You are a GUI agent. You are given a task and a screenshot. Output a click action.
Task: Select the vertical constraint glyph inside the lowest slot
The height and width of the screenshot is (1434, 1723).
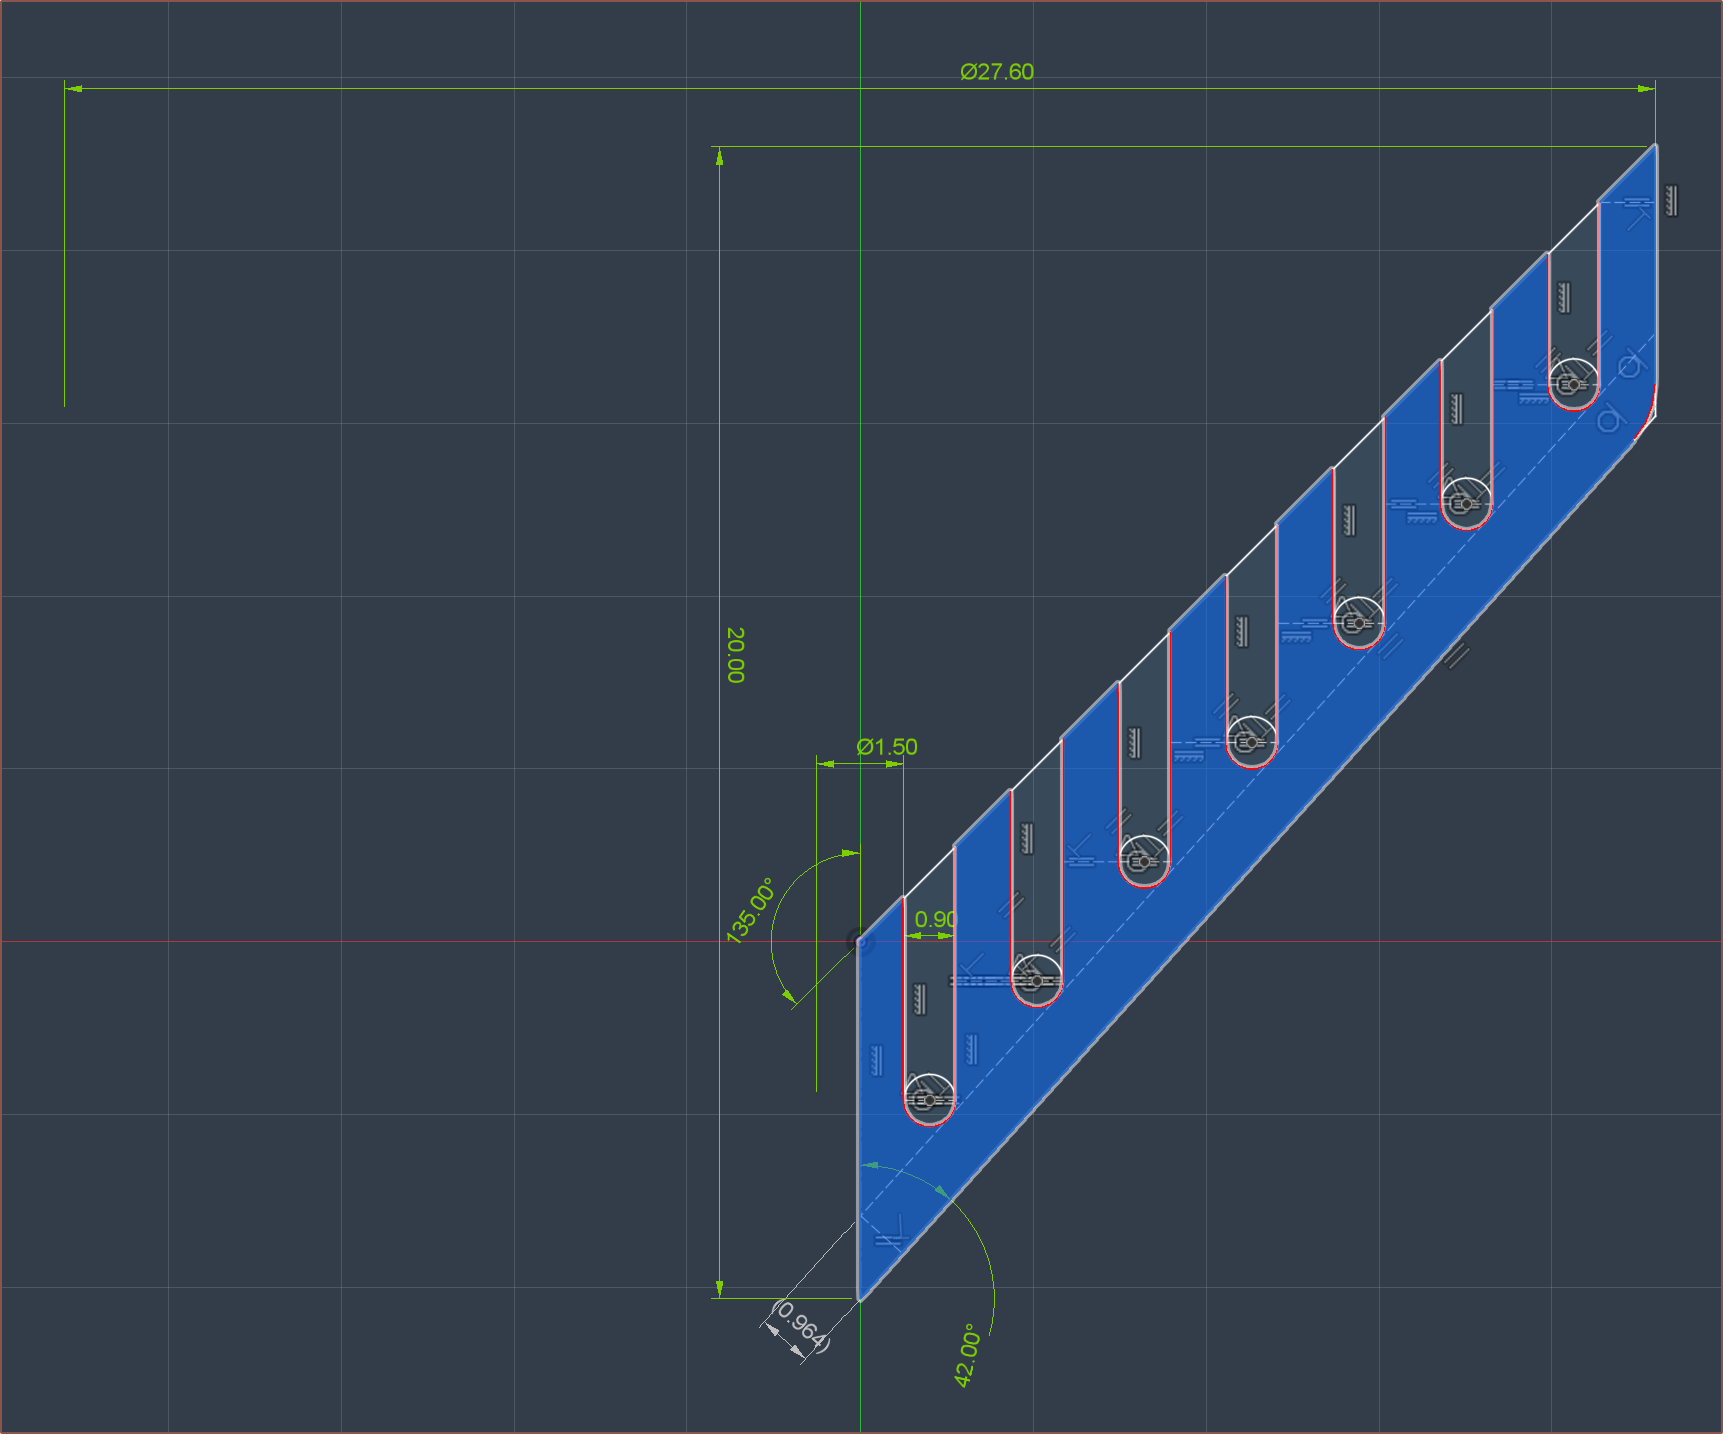point(920,998)
